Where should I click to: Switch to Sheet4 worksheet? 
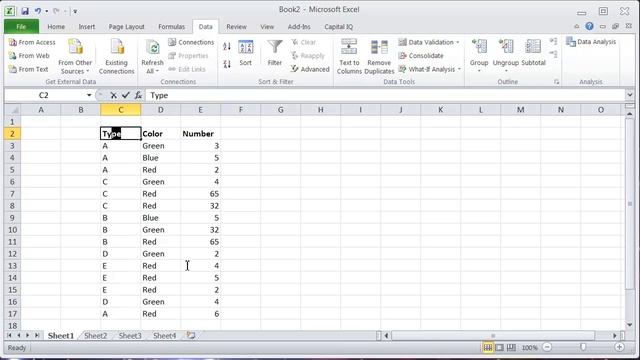click(164, 336)
